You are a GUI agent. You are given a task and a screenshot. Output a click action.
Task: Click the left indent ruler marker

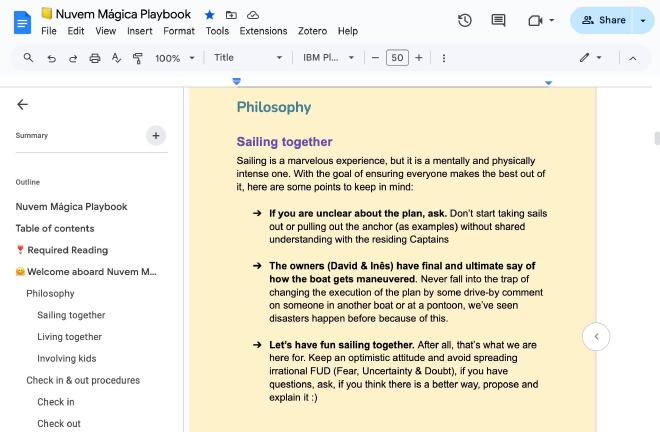(x=237, y=81)
